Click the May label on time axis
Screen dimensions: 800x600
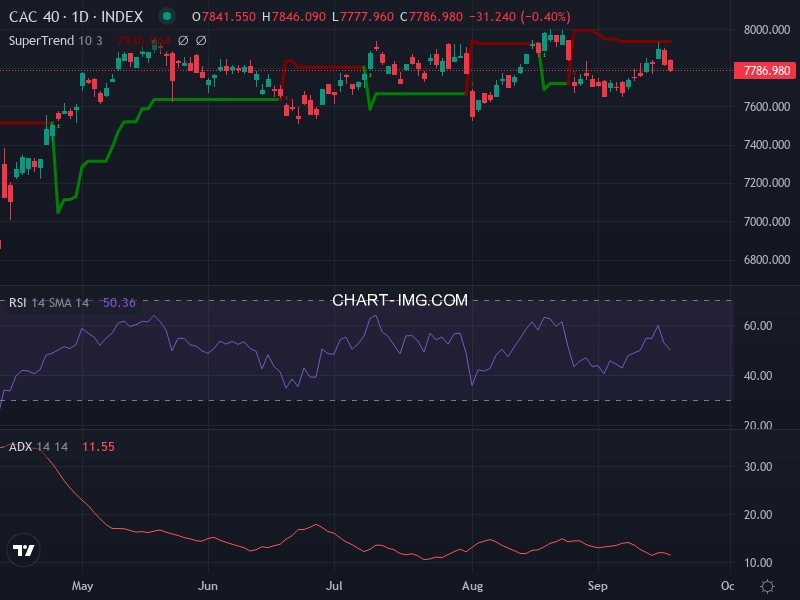[83, 584]
